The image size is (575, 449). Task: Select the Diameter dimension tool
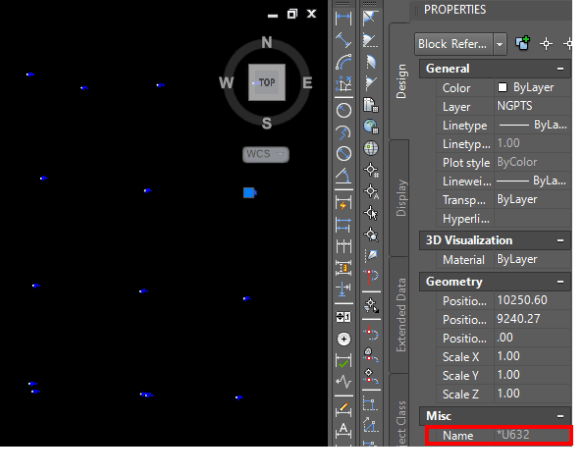[344, 154]
